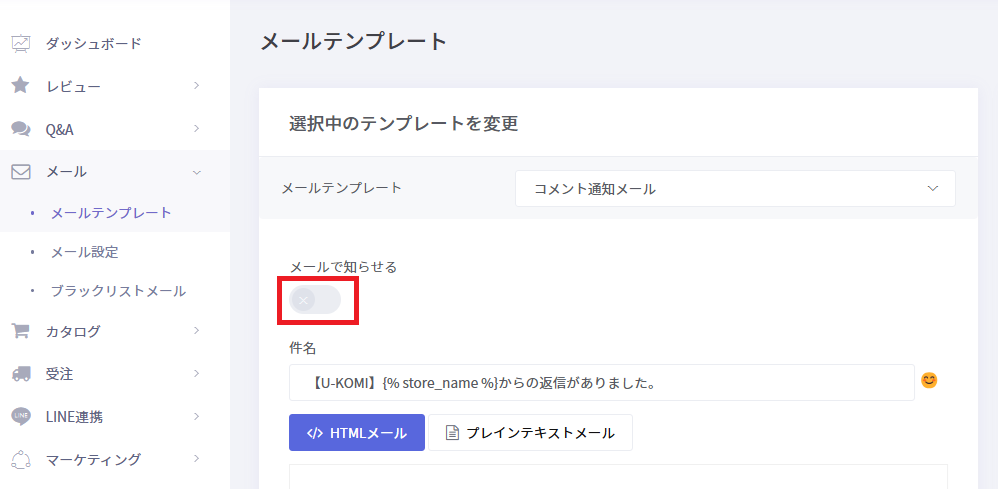Click the mail envelope icon
Image resolution: width=998 pixels, height=489 pixels.
coord(21,171)
